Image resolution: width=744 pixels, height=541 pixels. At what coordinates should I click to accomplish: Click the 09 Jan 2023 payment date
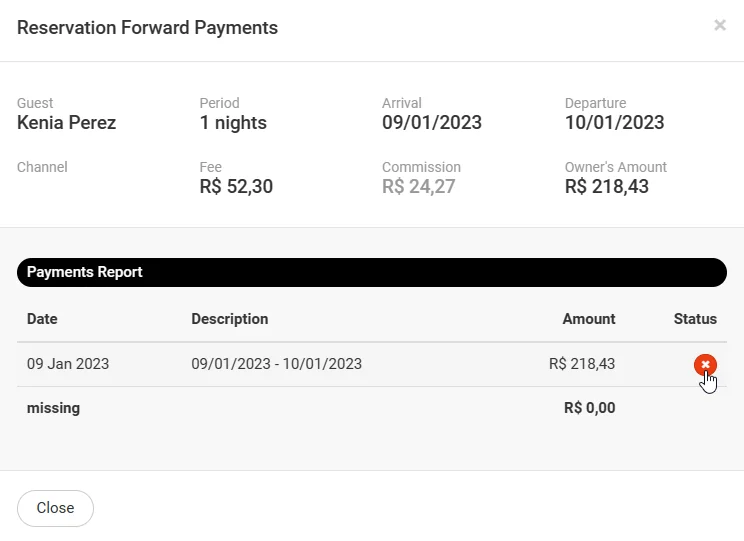pos(68,364)
